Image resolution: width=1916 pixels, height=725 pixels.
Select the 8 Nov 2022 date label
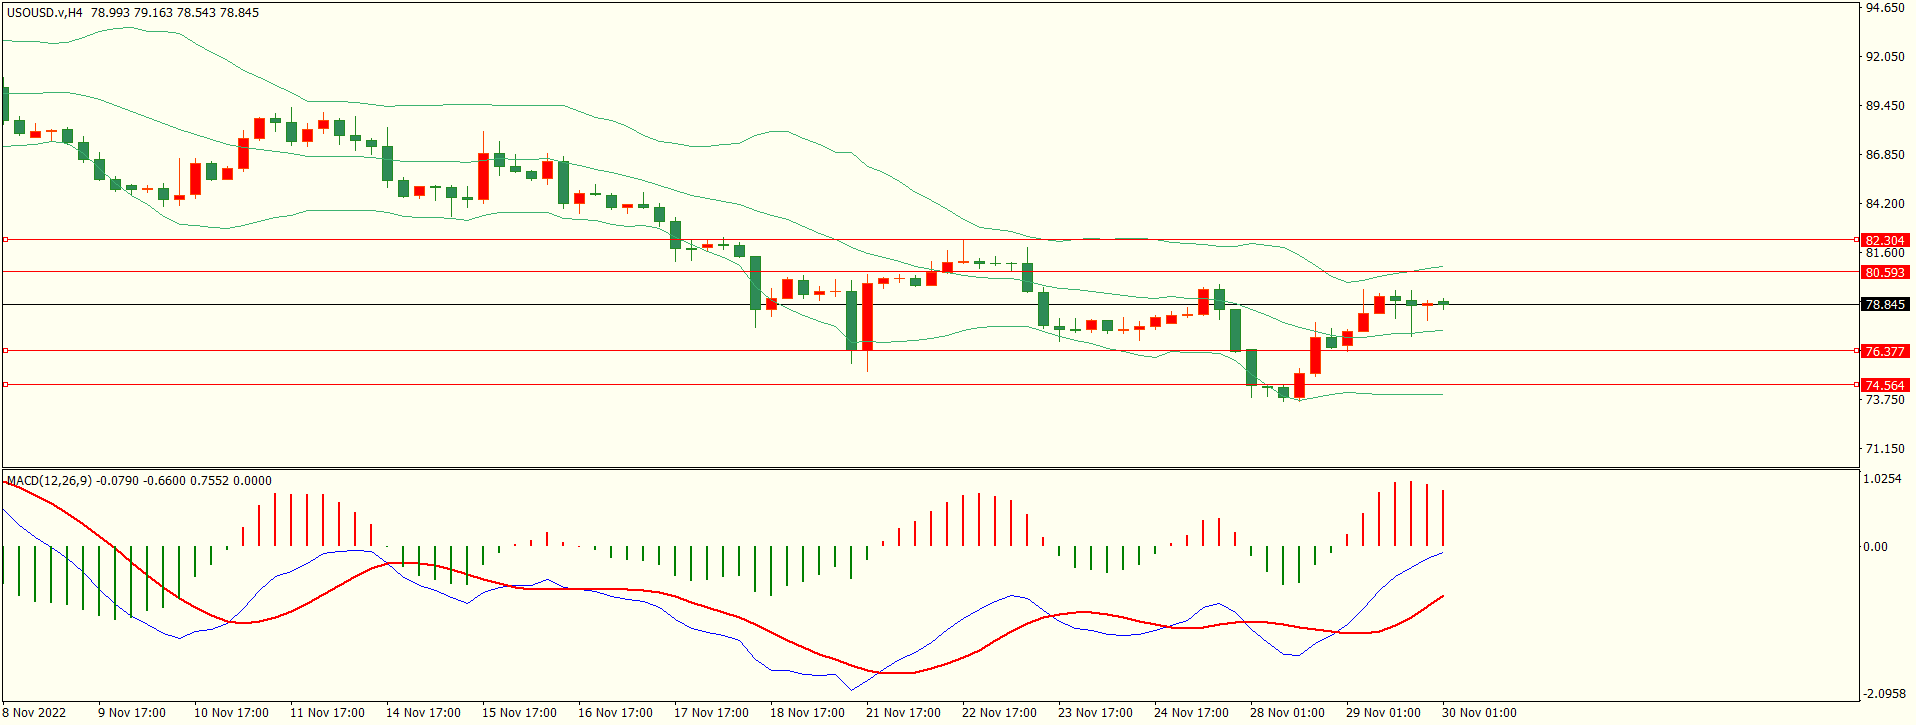35,713
